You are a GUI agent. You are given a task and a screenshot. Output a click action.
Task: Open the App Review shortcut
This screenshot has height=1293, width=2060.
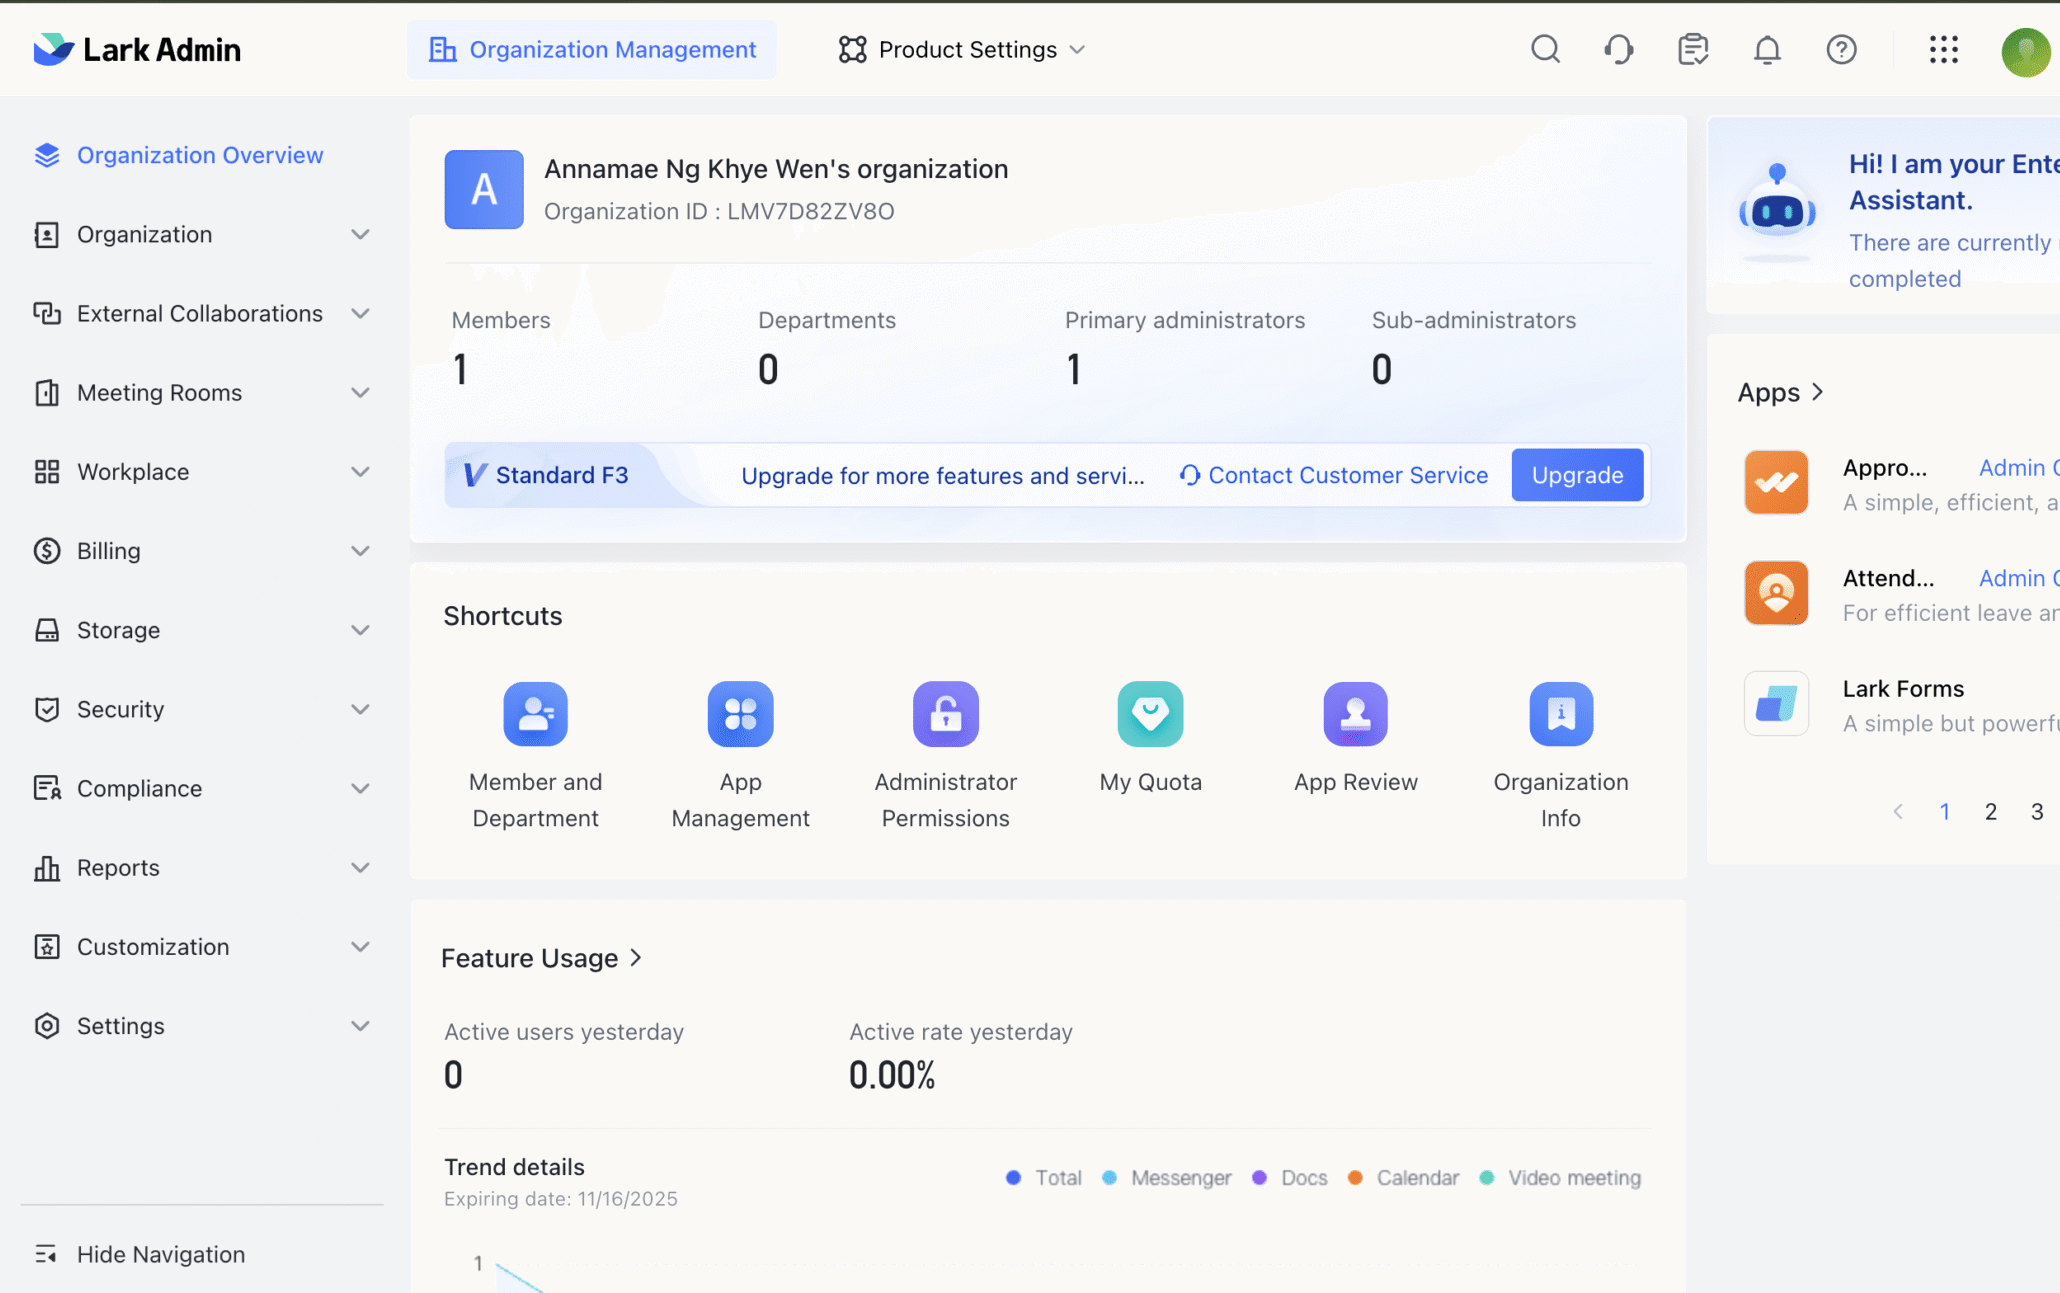(x=1355, y=714)
